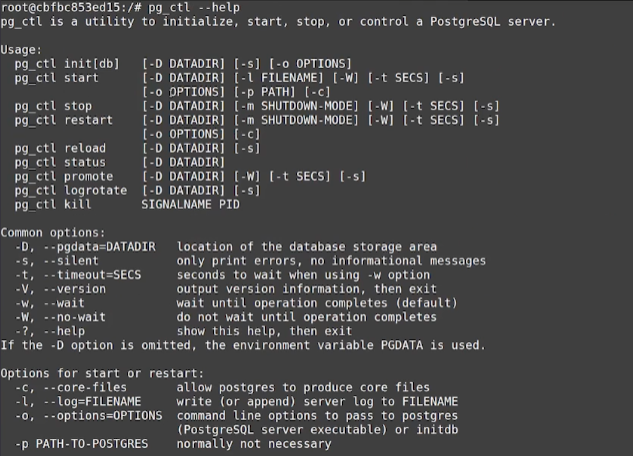Click 'pg_ctl stop' in the usage list
The height and width of the screenshot is (456, 633).
click(53, 107)
